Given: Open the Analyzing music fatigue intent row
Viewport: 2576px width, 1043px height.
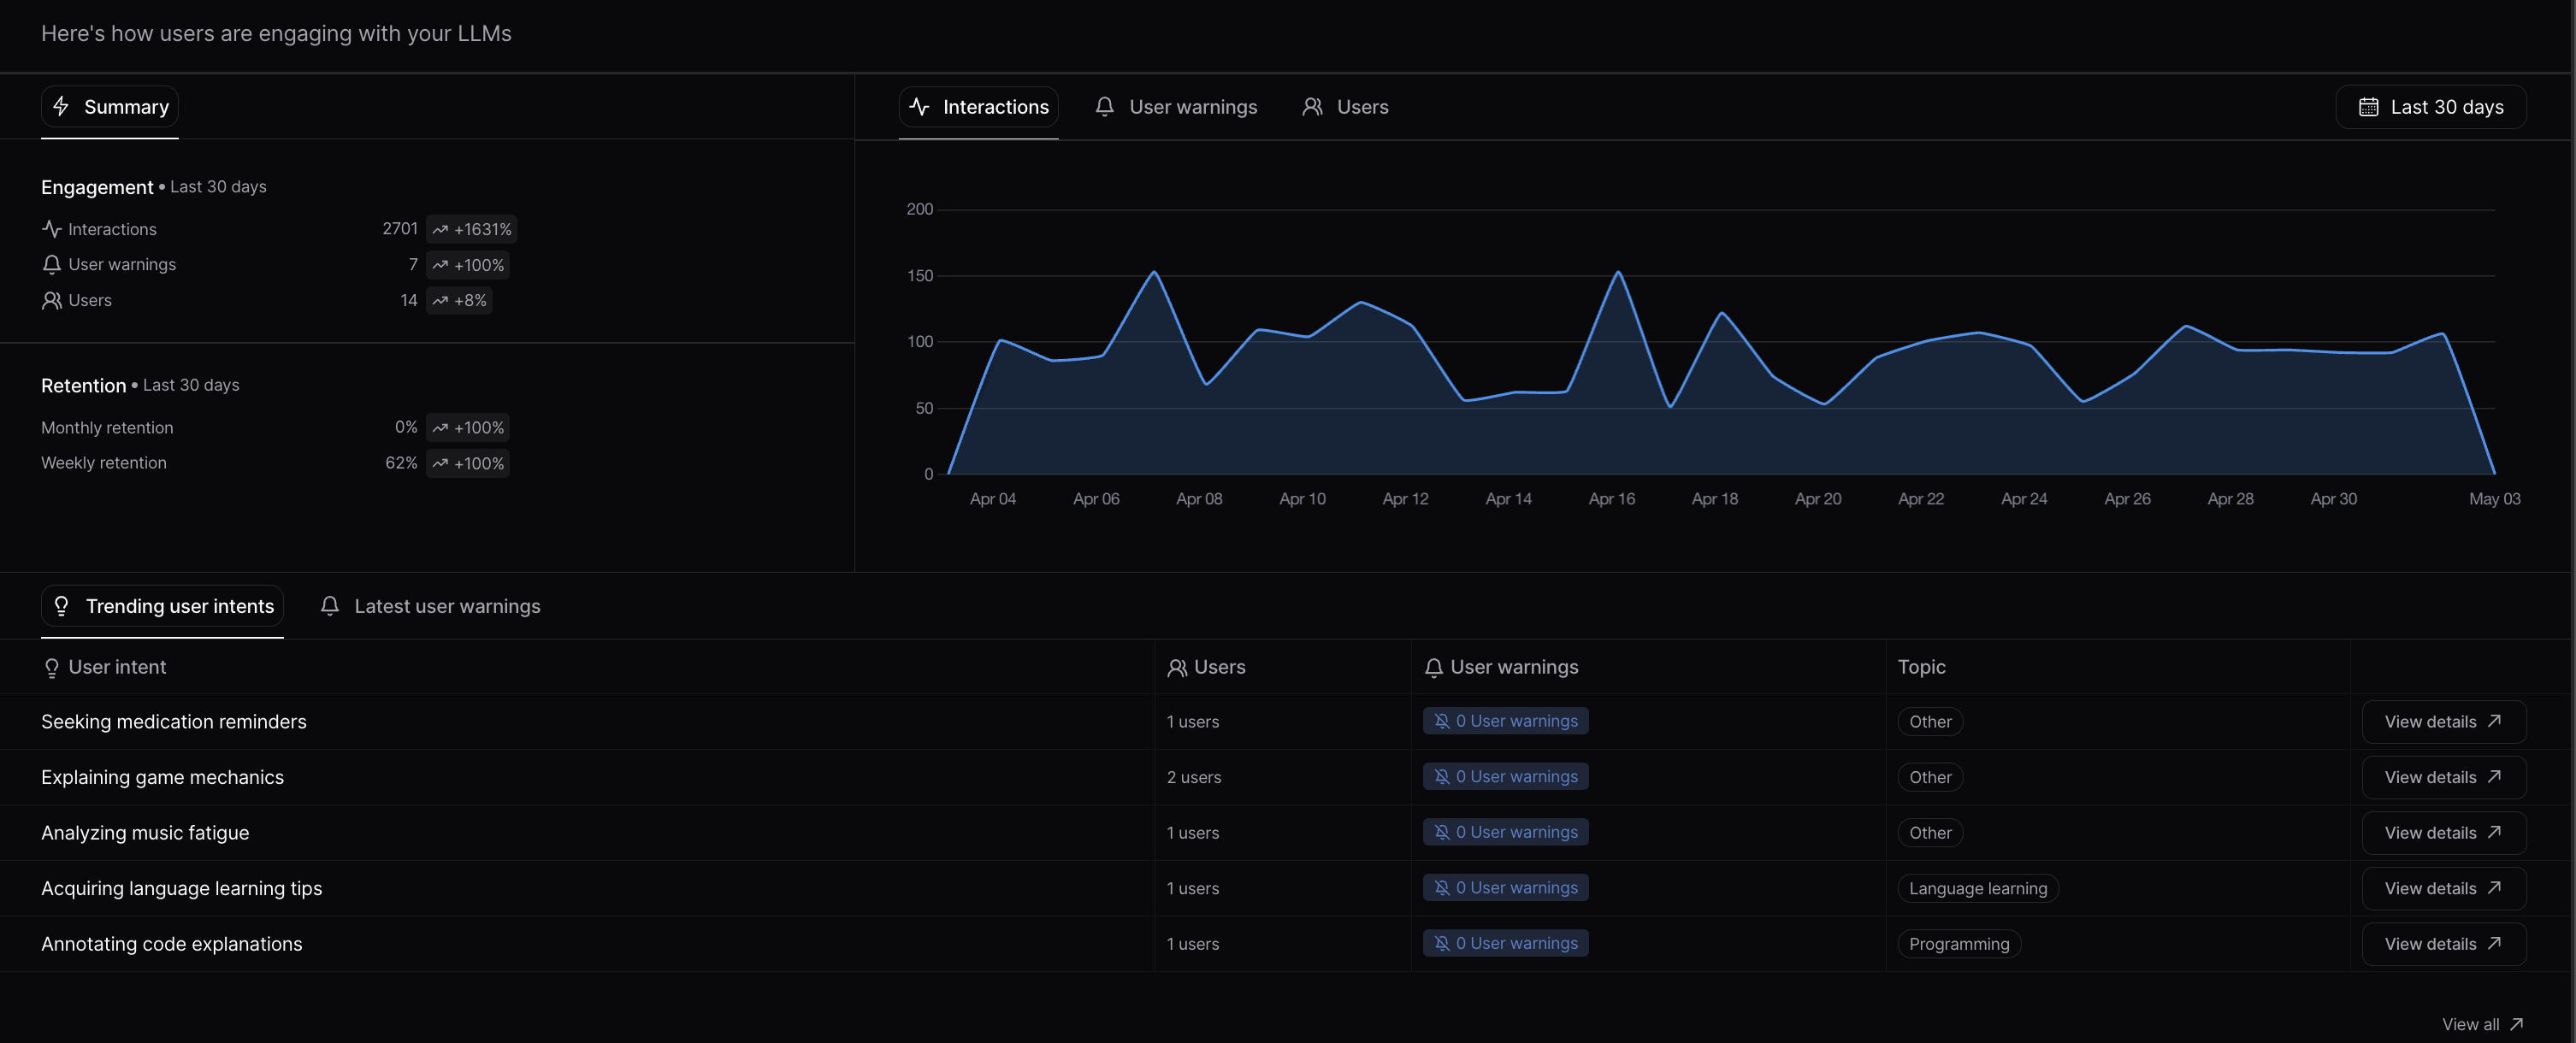Looking at the screenshot, I should 145,832.
